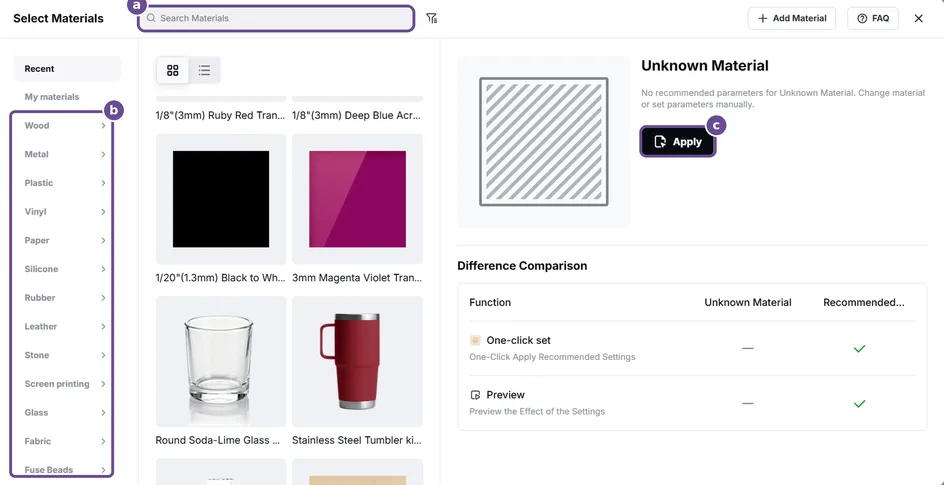The image size is (944, 485).
Task: Click the Difference Comparison heading
Action: pos(522,266)
